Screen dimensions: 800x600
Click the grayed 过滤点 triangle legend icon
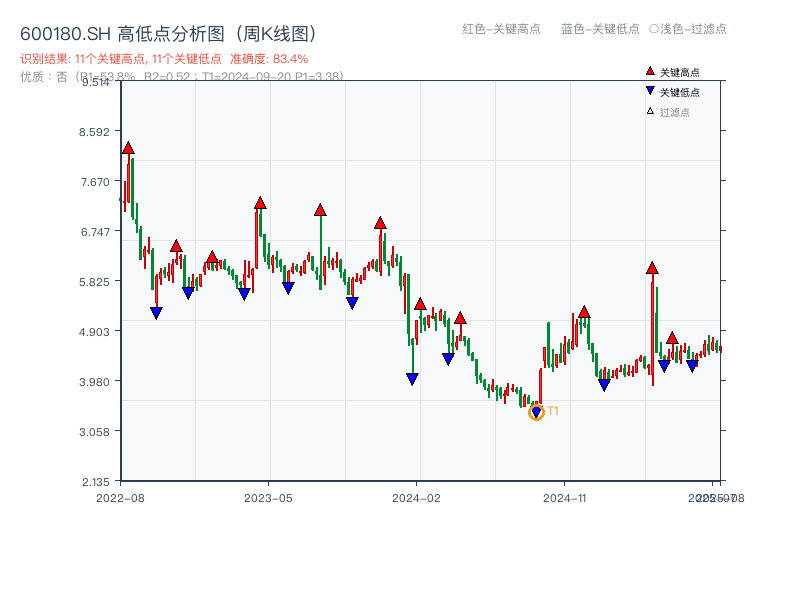pyautogui.click(x=650, y=109)
